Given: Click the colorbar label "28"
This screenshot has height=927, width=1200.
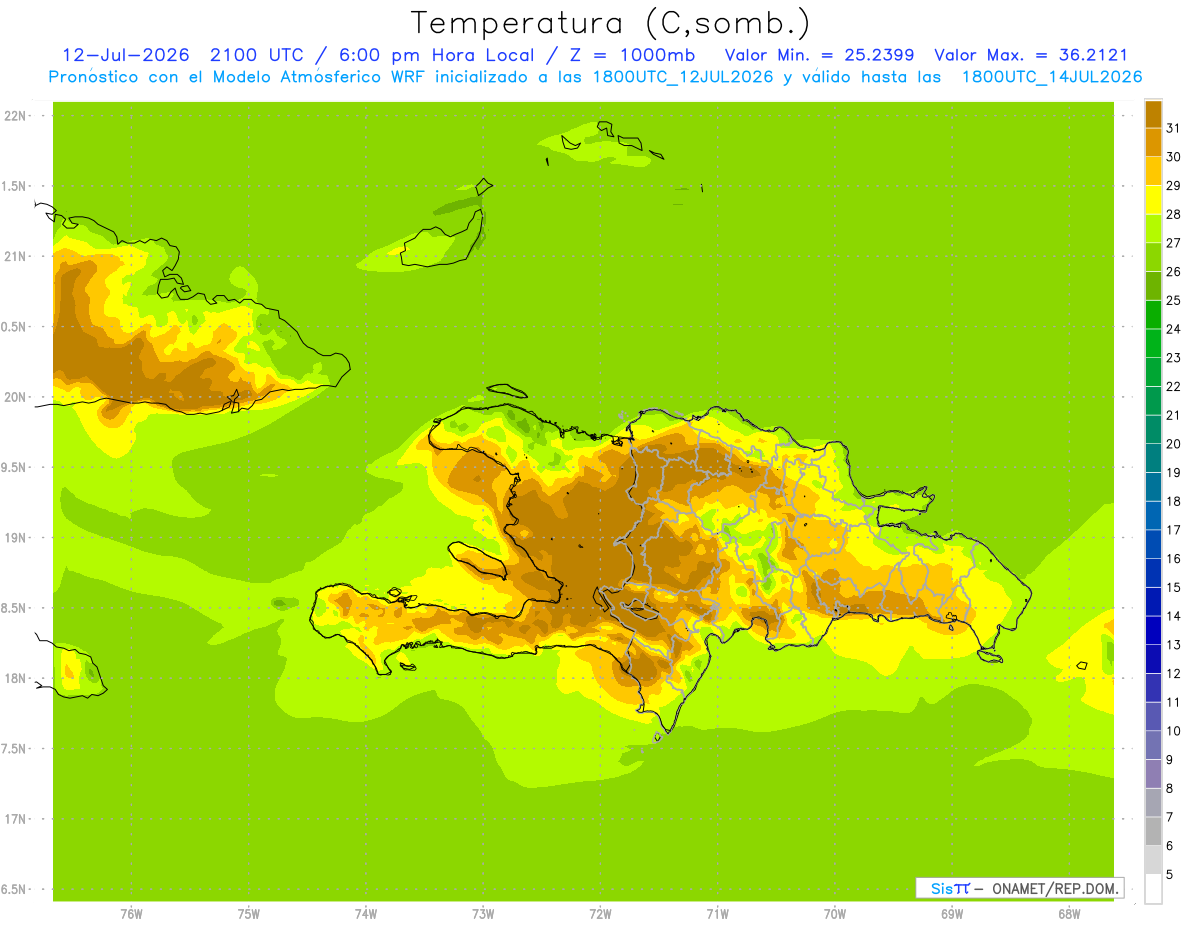Looking at the screenshot, I should coord(1173,214).
